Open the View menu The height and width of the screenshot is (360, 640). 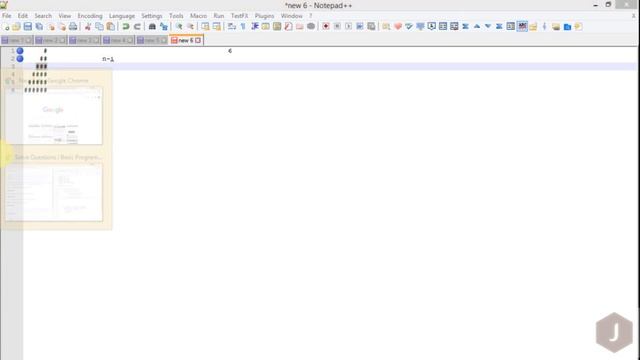coord(64,16)
